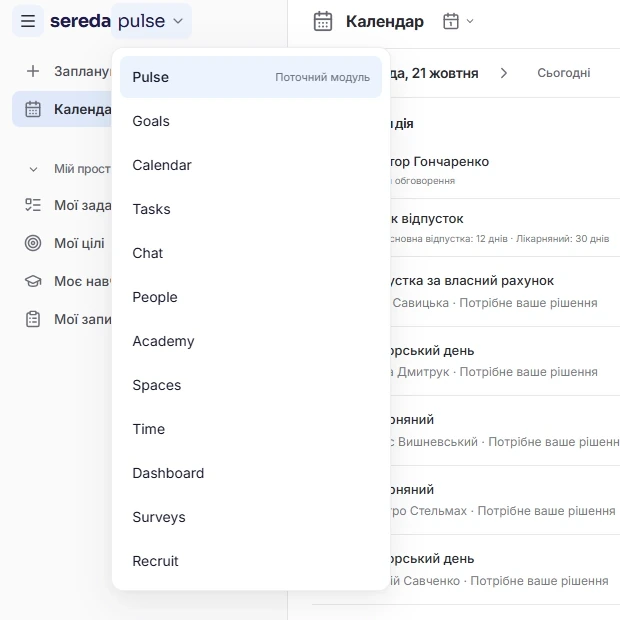Go to the Dashboard module
The height and width of the screenshot is (620, 620).
(251, 473)
